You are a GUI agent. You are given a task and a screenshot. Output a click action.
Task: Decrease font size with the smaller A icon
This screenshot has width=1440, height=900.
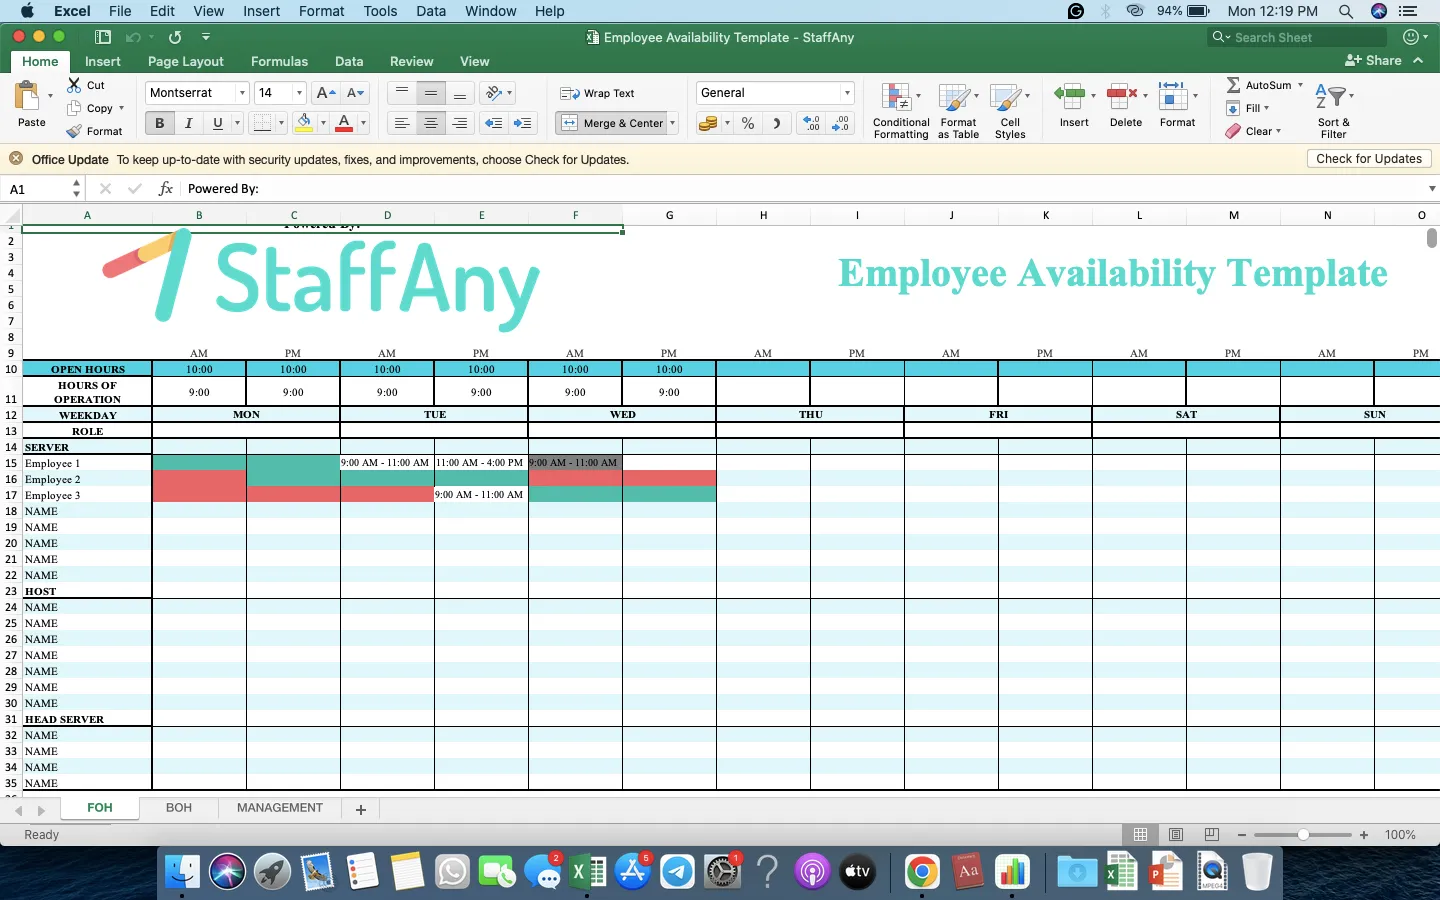[x=355, y=93]
